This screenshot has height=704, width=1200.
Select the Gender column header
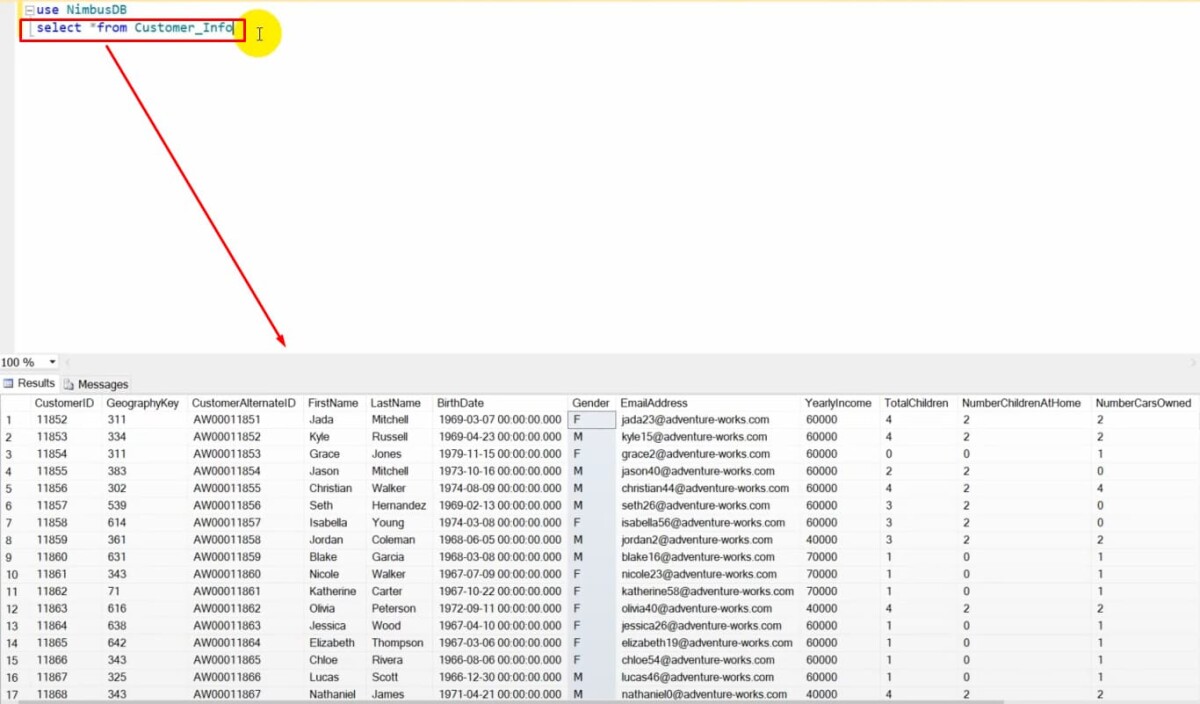coord(590,402)
